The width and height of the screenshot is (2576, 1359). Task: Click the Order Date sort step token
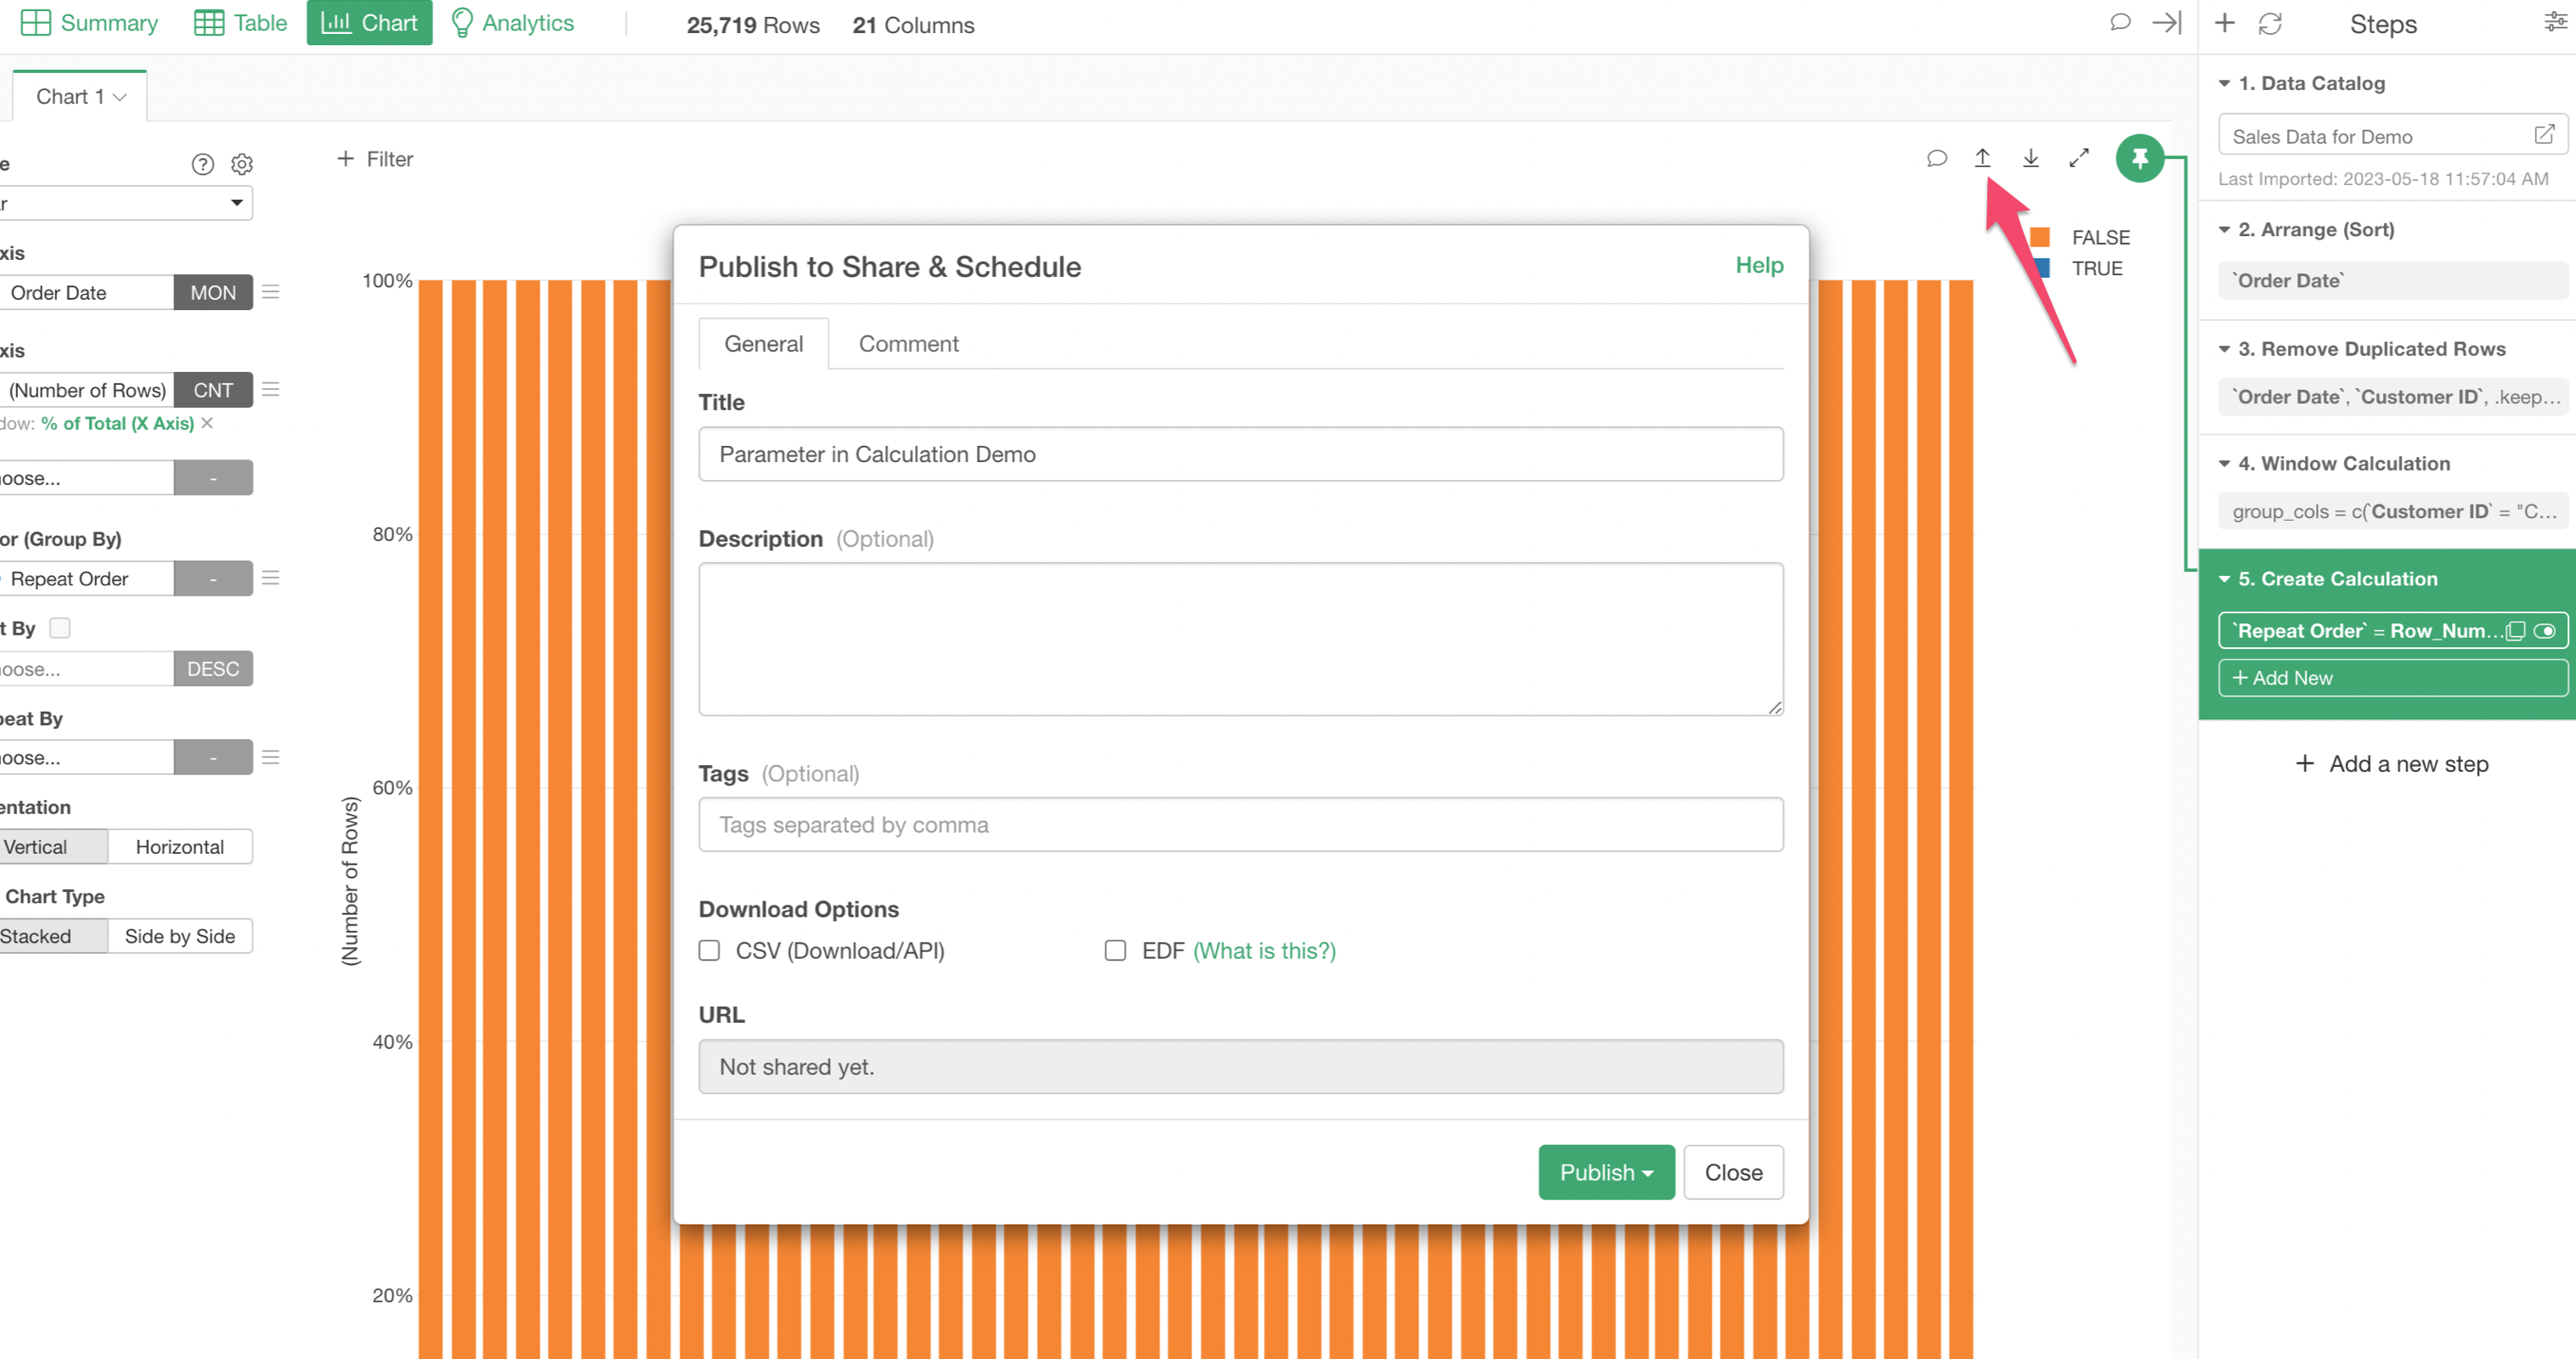click(x=2392, y=280)
